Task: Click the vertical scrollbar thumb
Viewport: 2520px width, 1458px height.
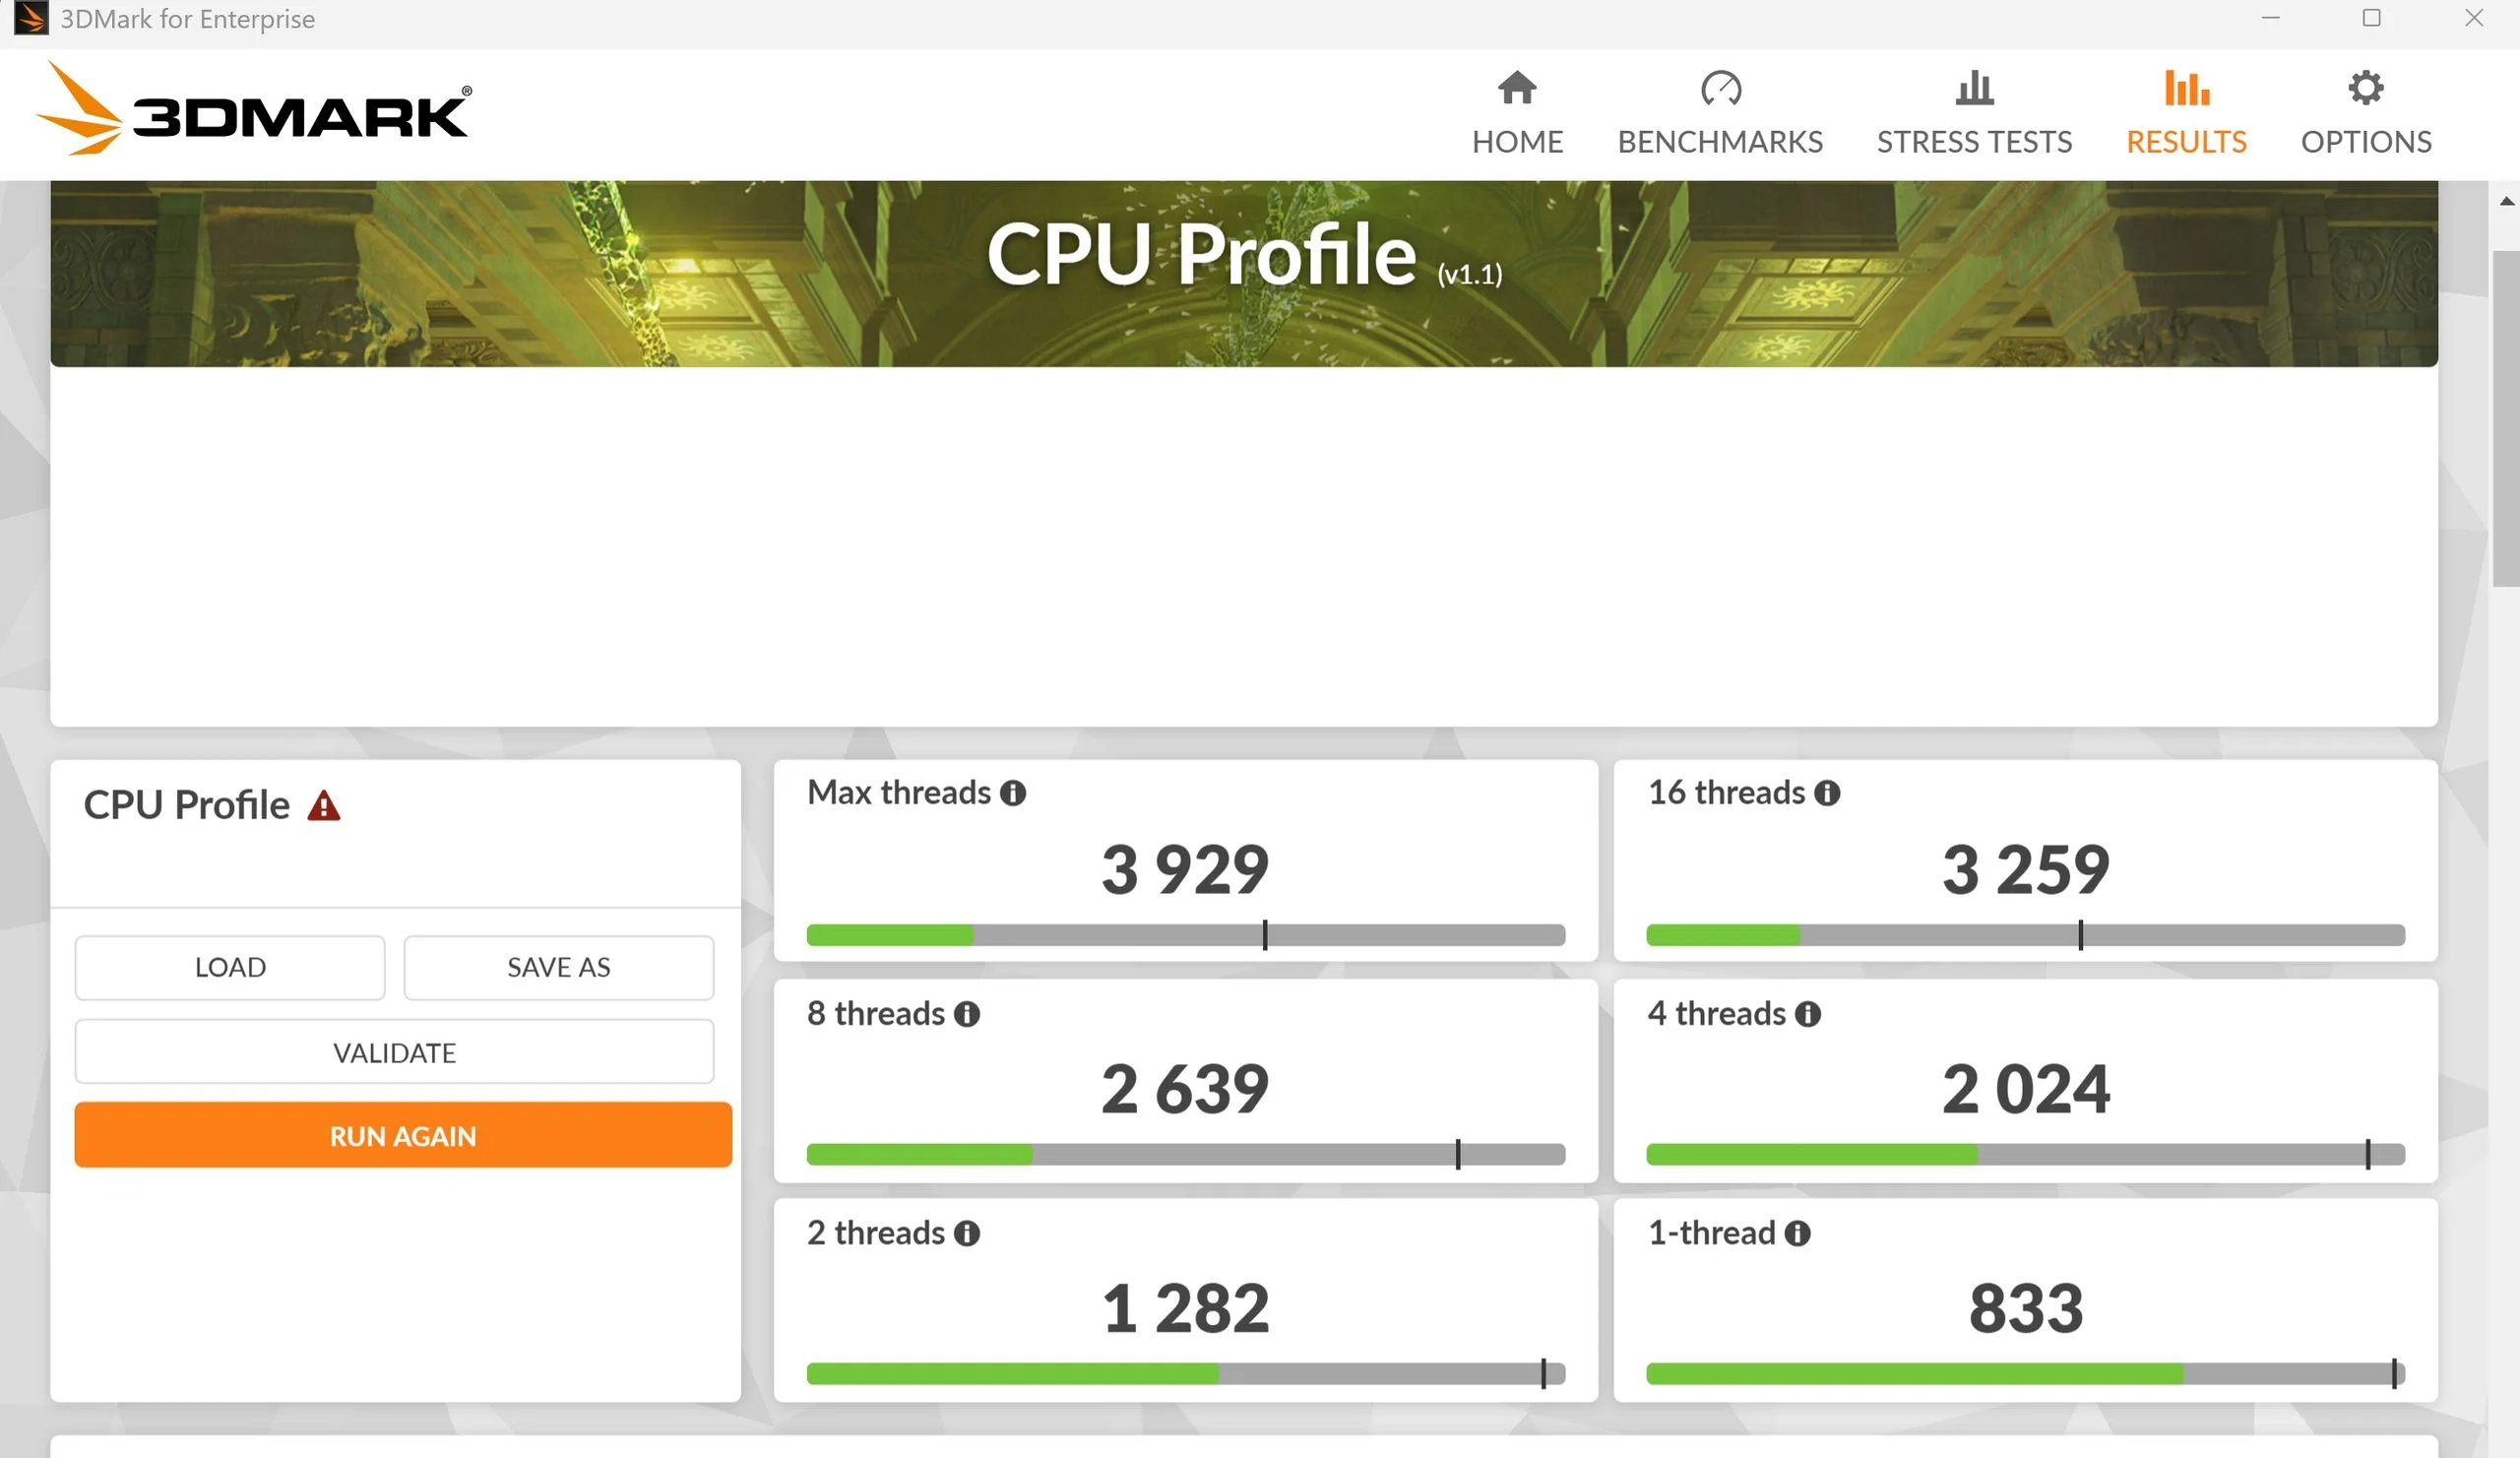Action: (x=2505, y=420)
